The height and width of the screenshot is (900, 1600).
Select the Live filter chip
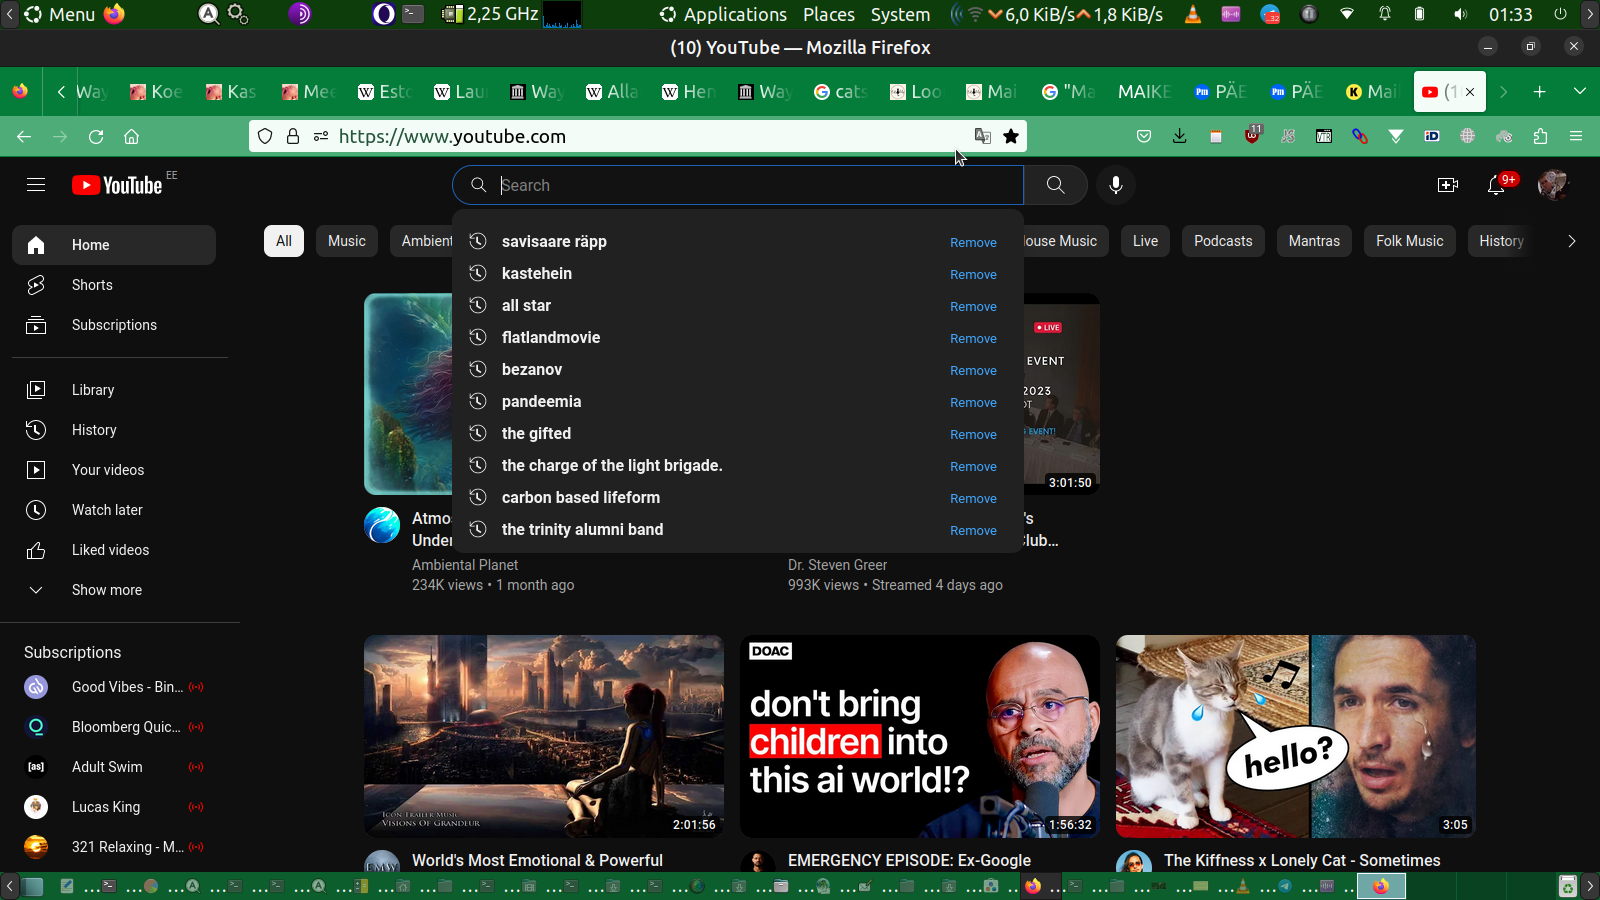(x=1145, y=241)
